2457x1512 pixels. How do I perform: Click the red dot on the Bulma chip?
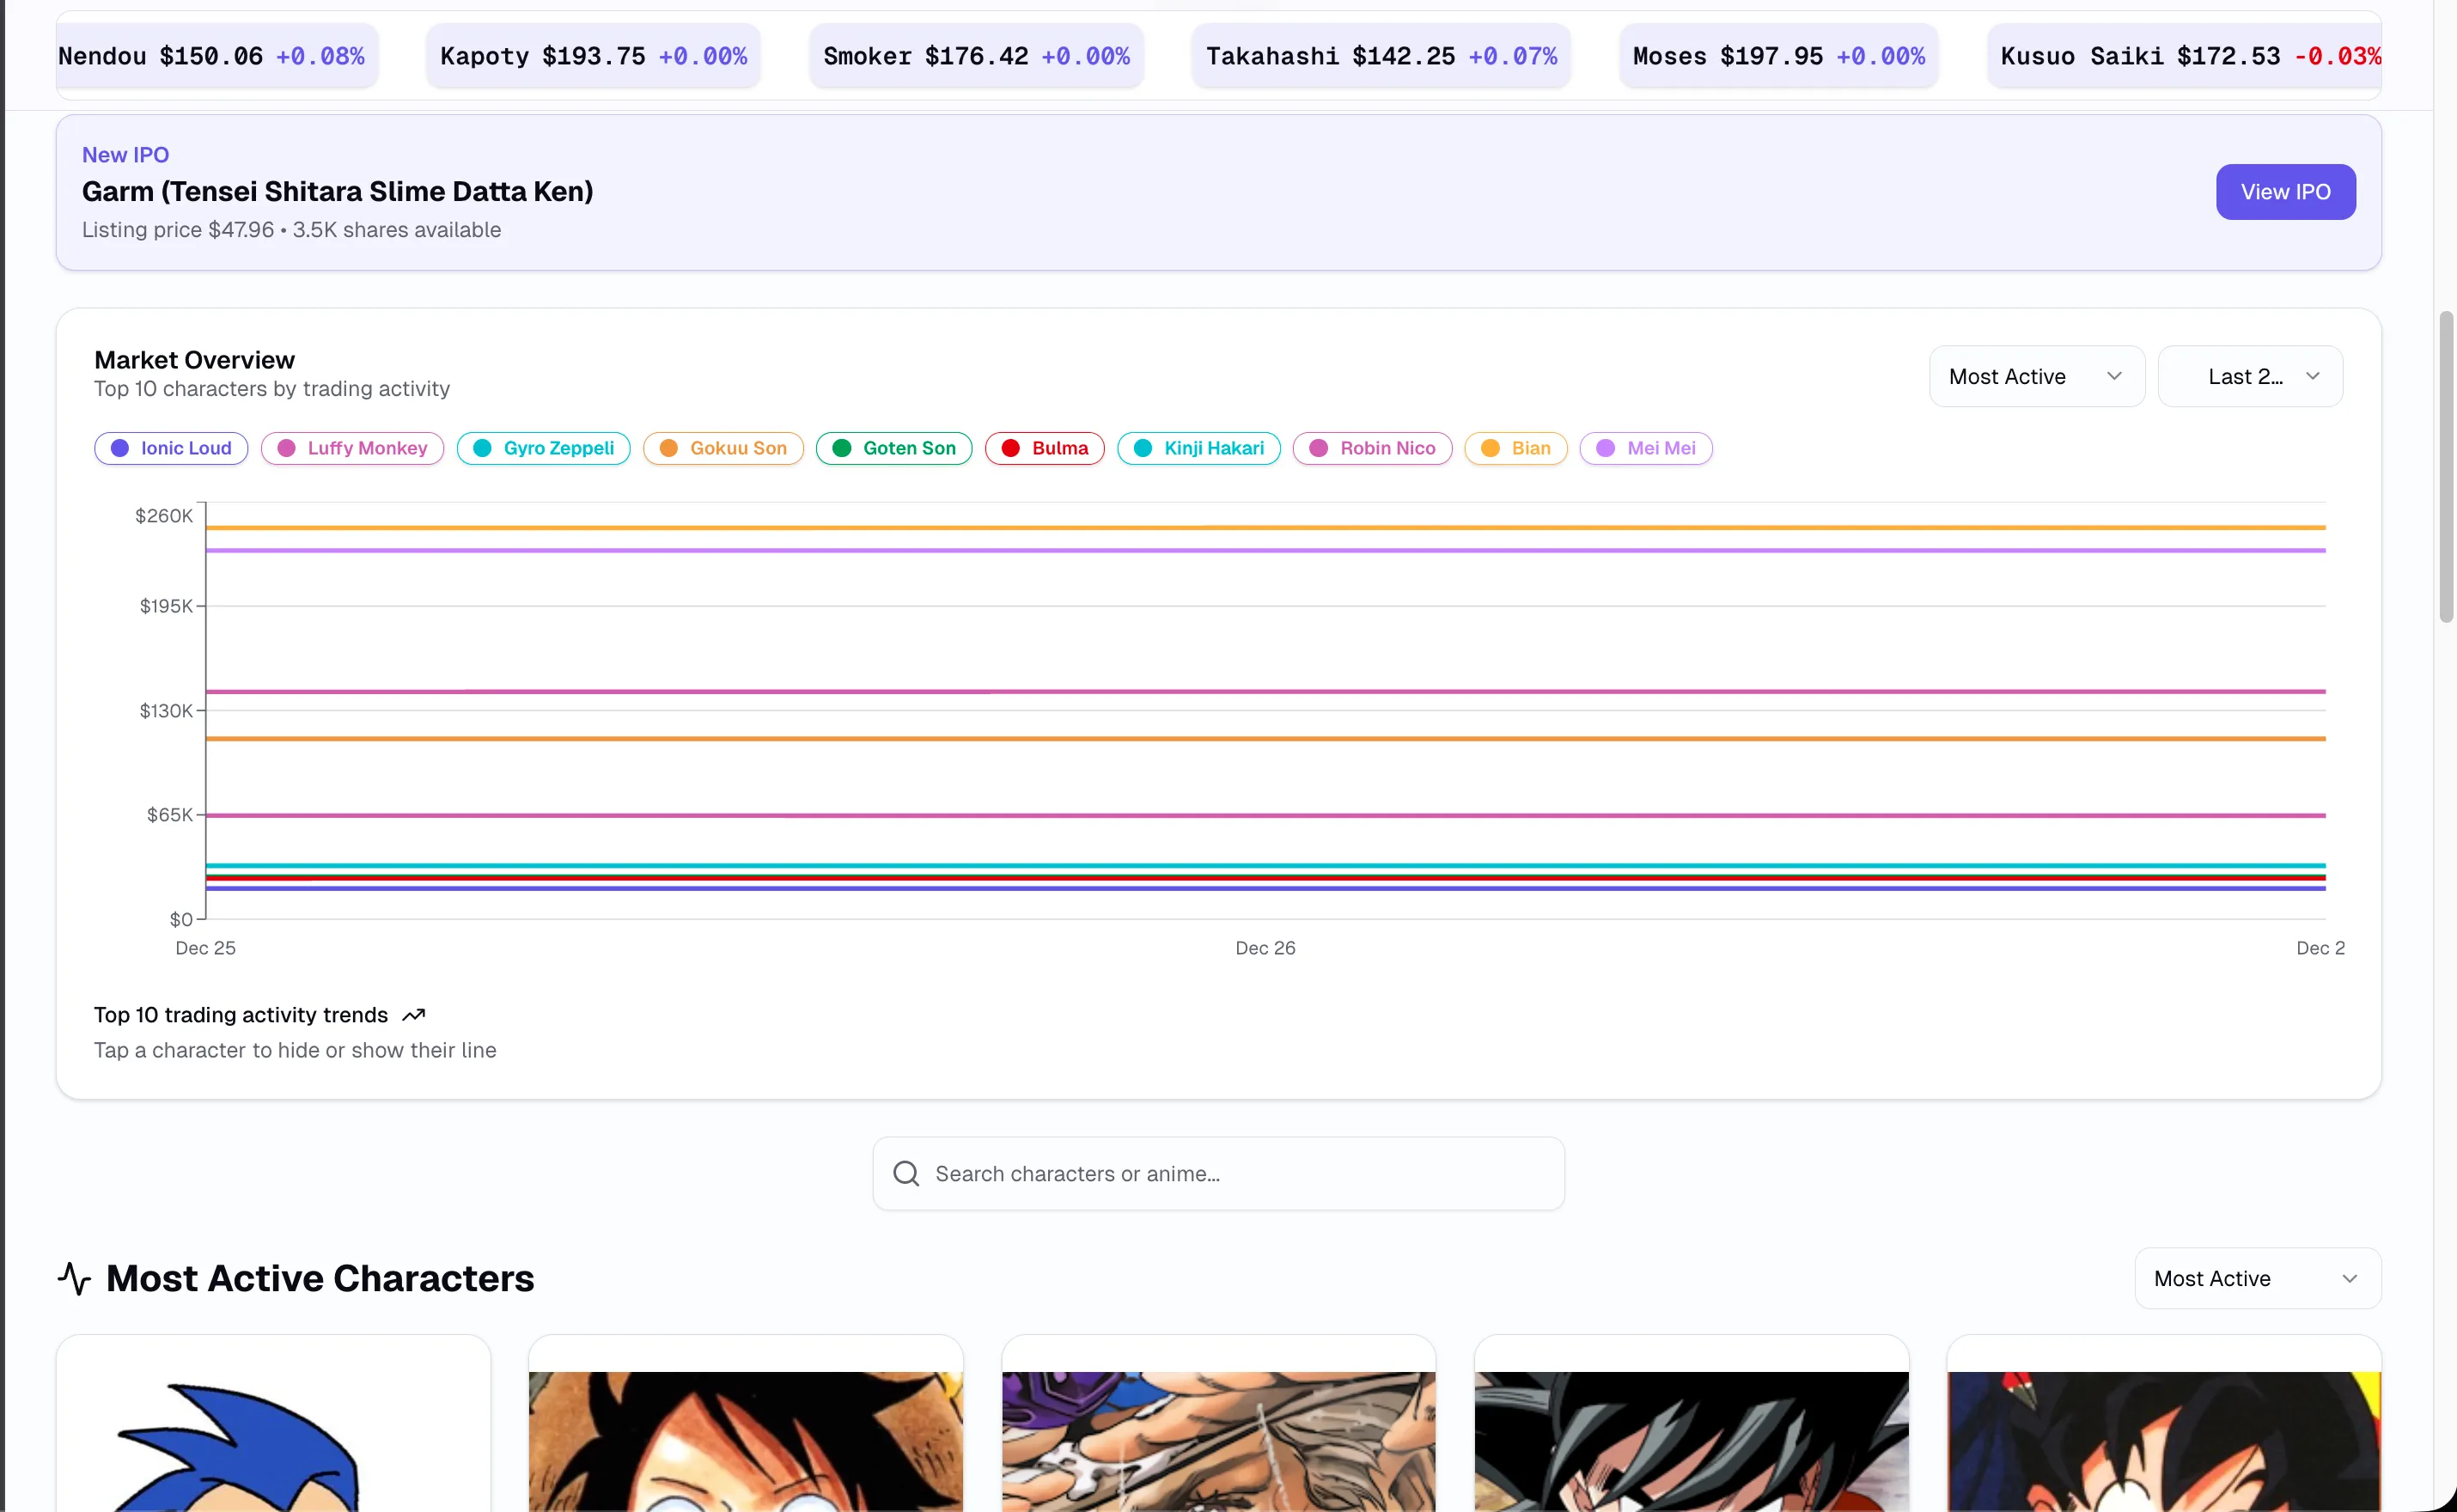(1010, 448)
